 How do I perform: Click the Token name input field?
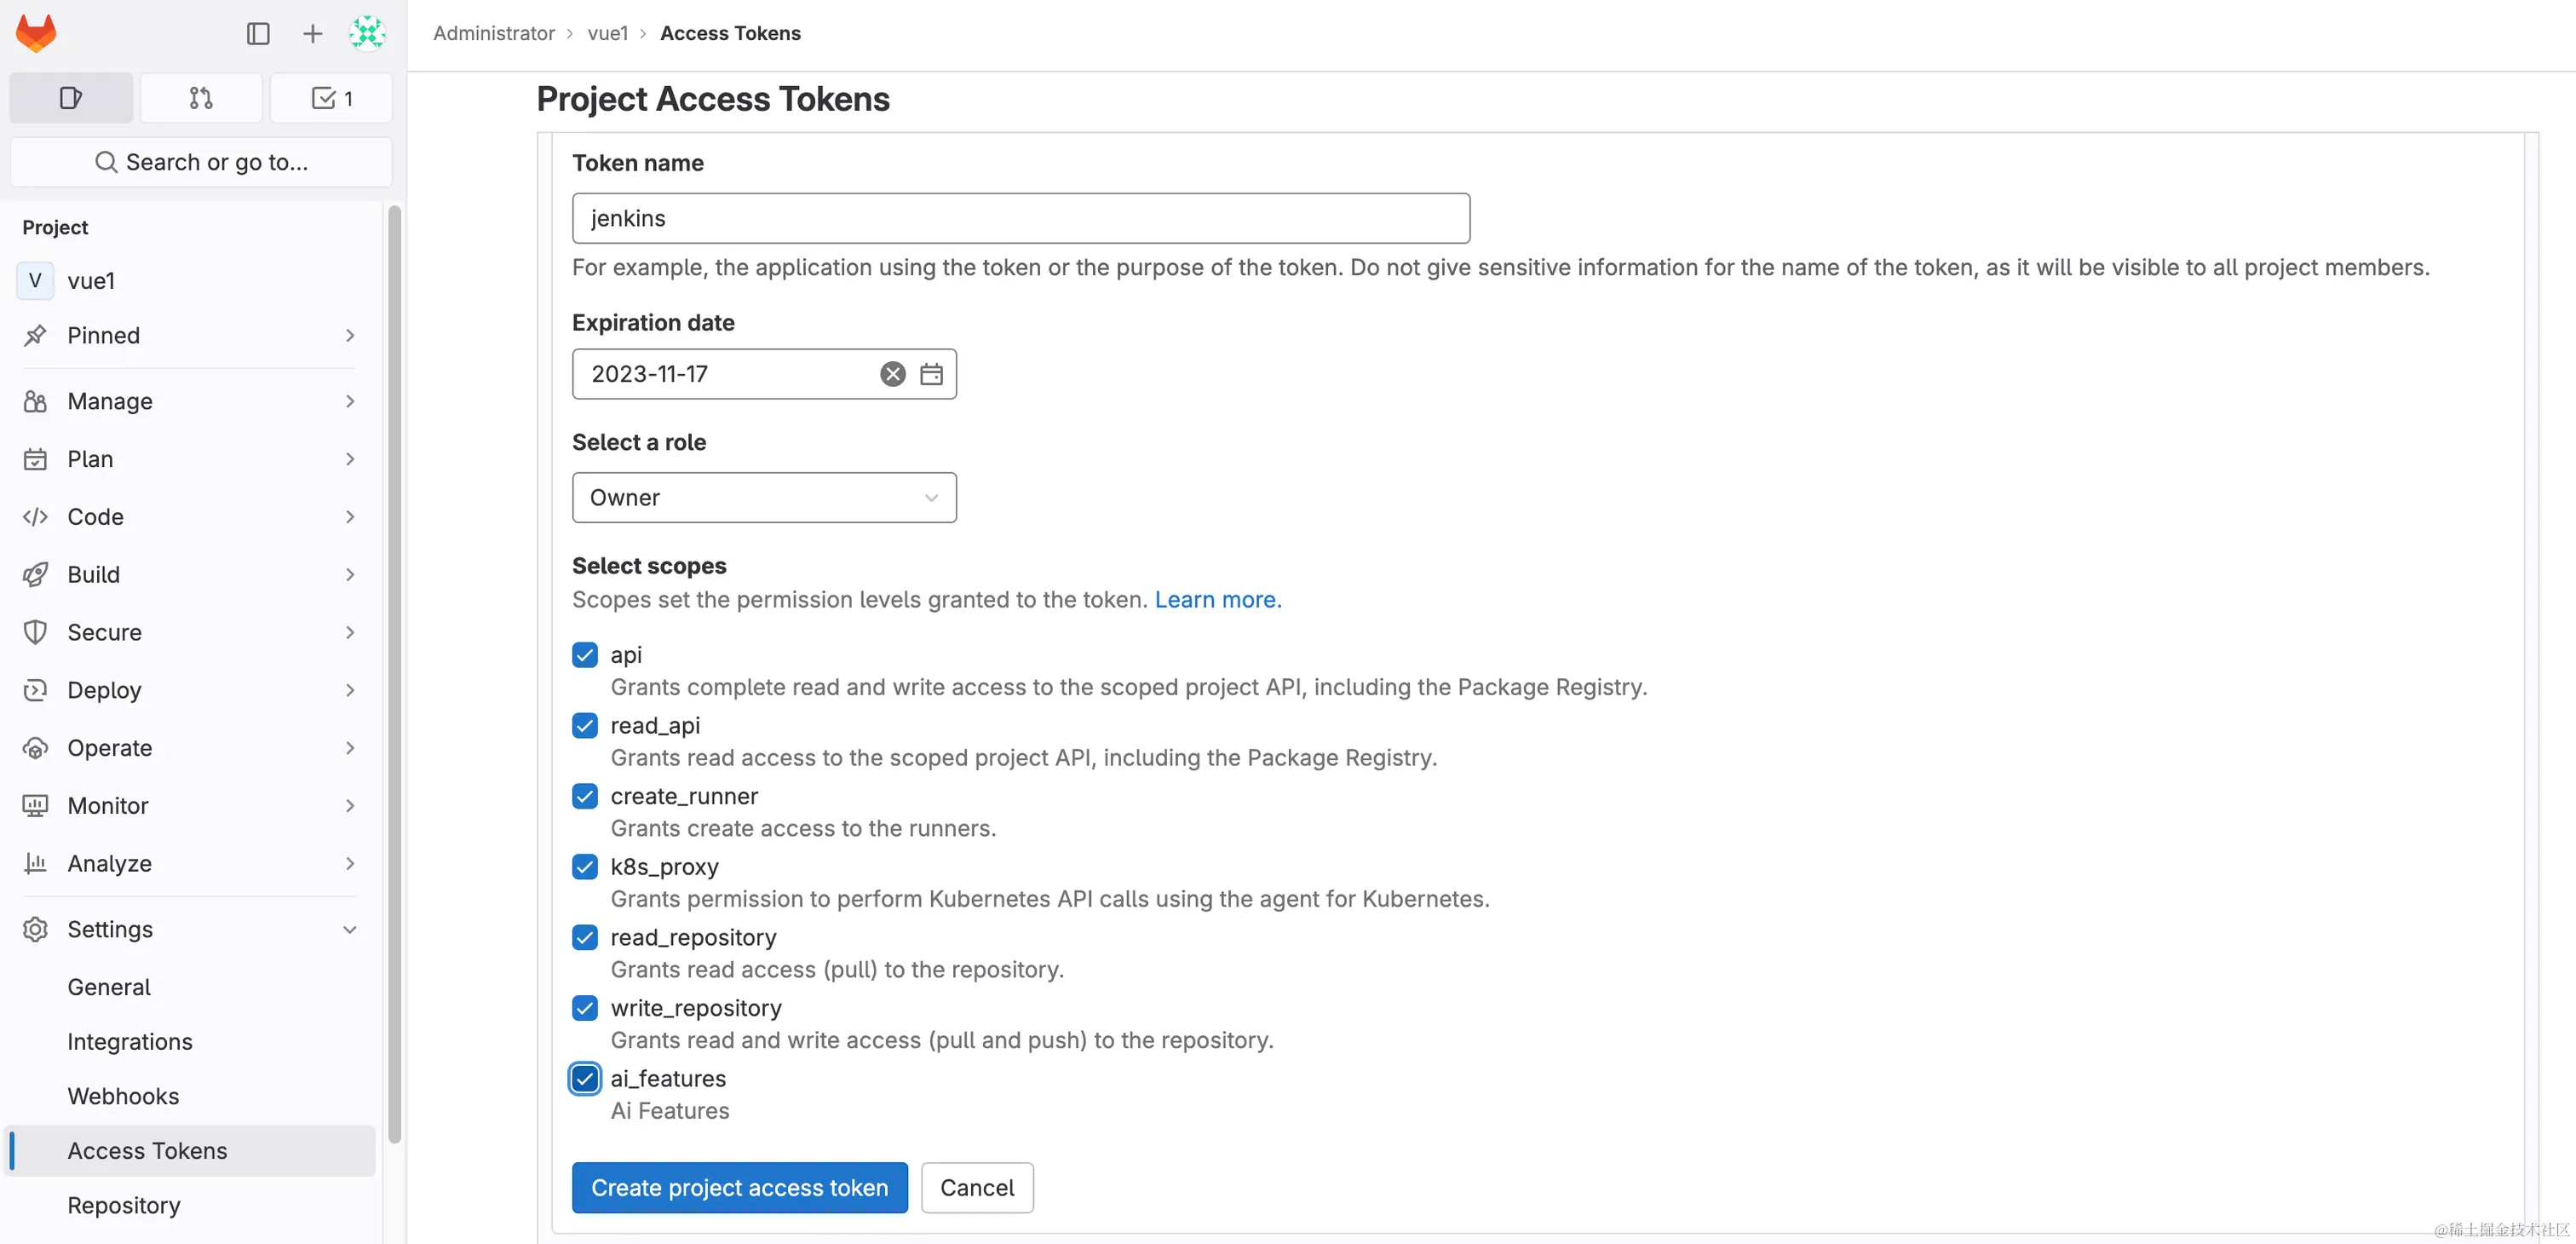pos(1020,218)
